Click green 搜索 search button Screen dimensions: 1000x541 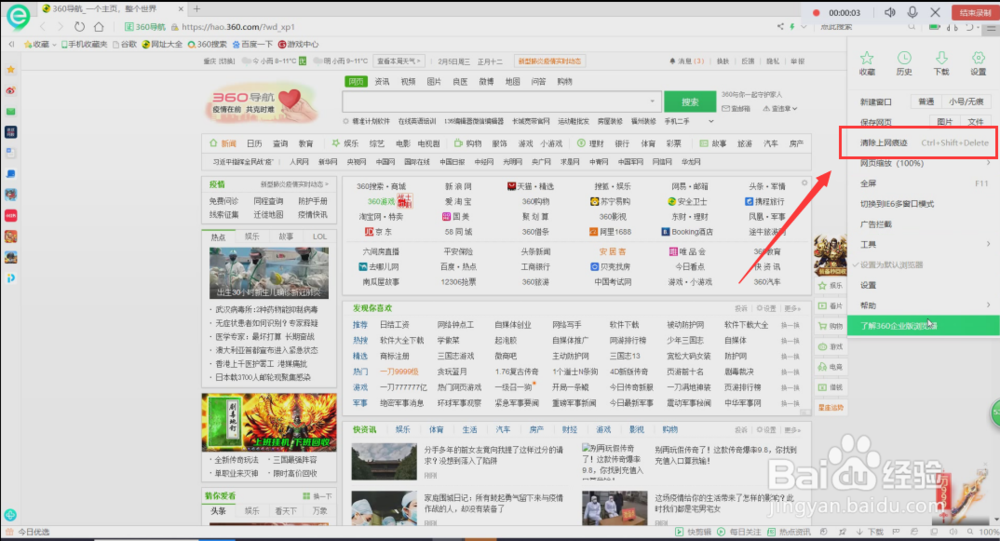(x=690, y=102)
